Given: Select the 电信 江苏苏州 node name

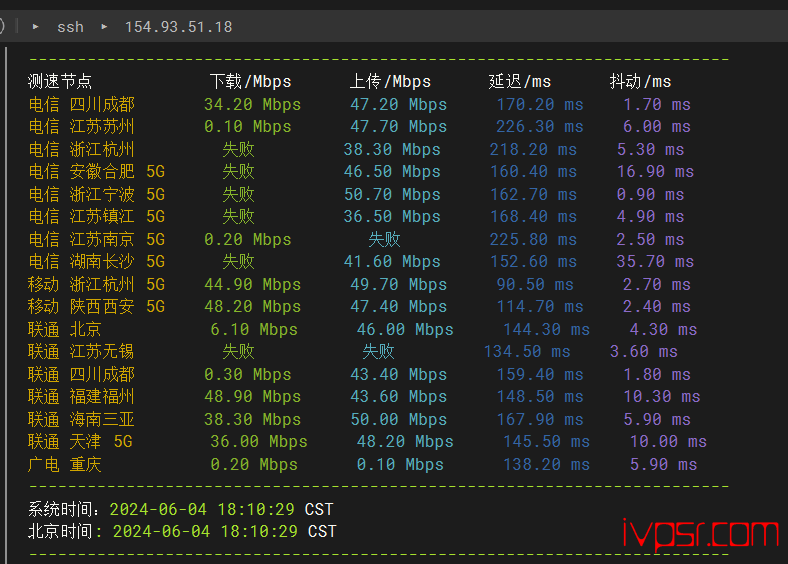Looking at the screenshot, I should tap(81, 127).
